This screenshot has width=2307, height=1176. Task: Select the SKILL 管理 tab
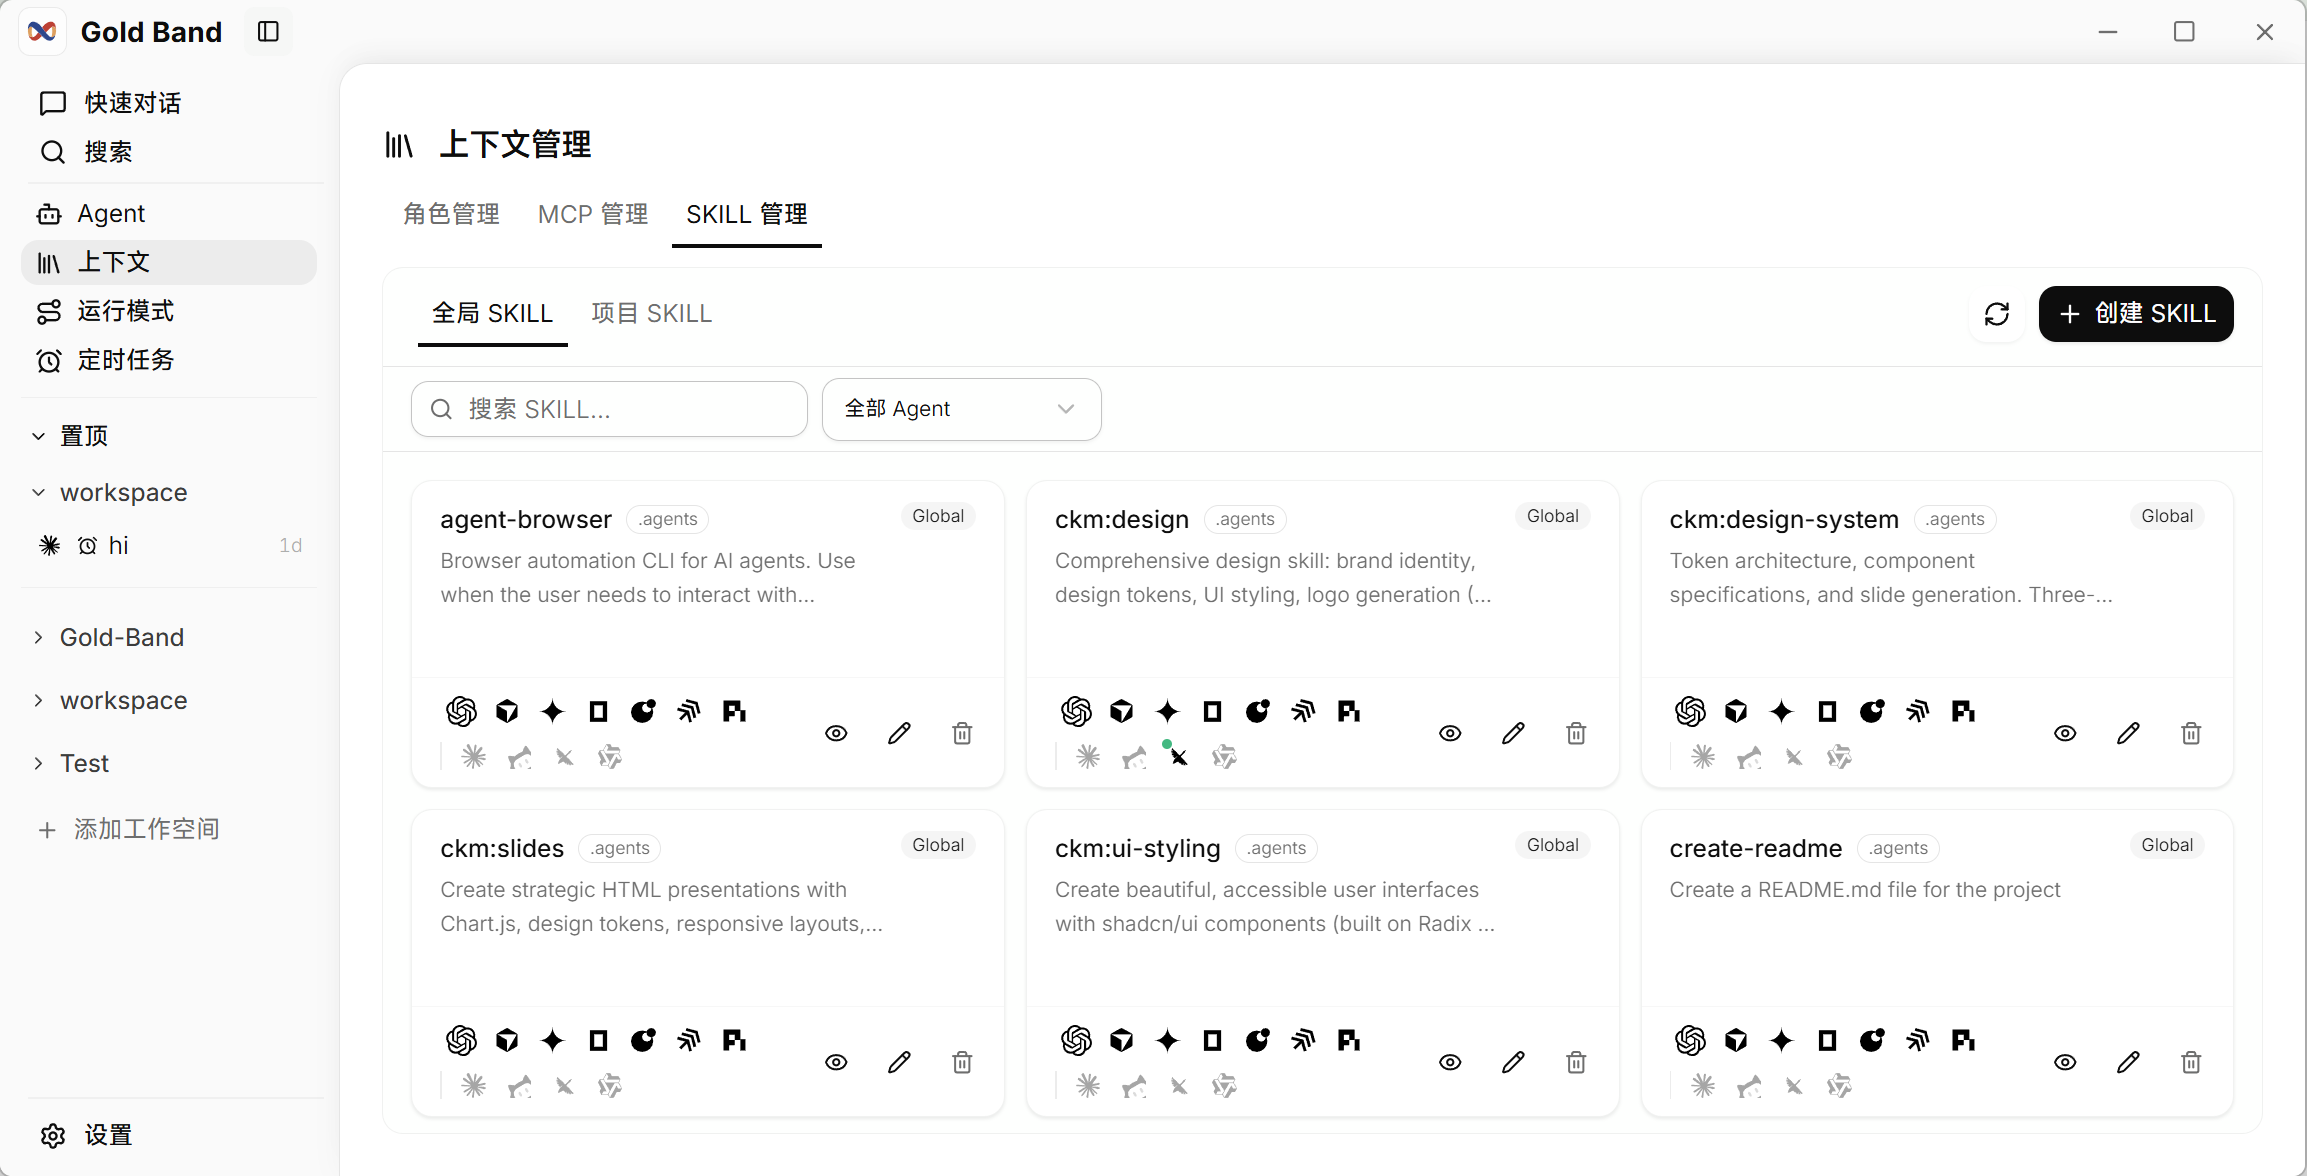pos(746,214)
